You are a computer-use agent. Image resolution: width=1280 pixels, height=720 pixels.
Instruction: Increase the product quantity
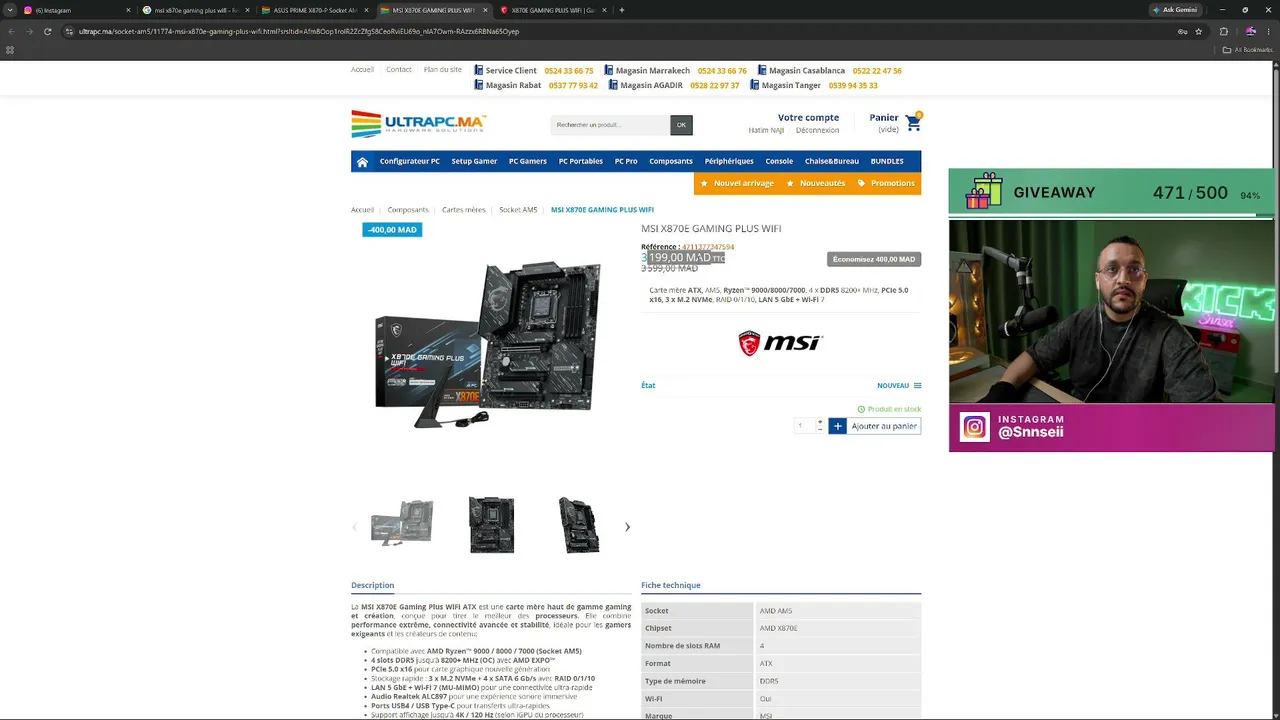click(820, 422)
